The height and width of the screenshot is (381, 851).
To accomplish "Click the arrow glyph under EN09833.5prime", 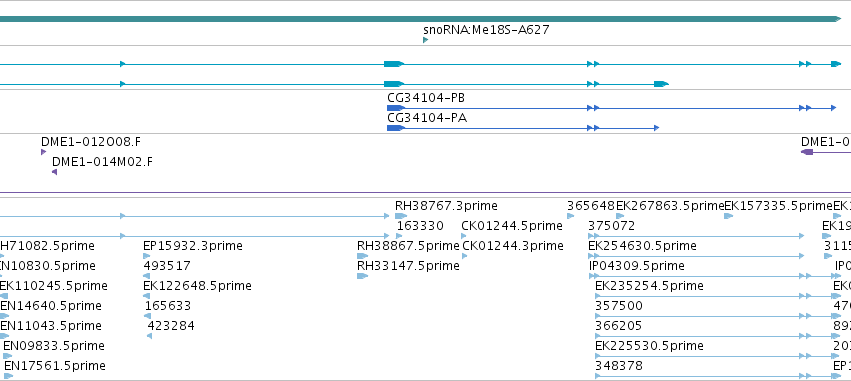I will click(8, 357).
